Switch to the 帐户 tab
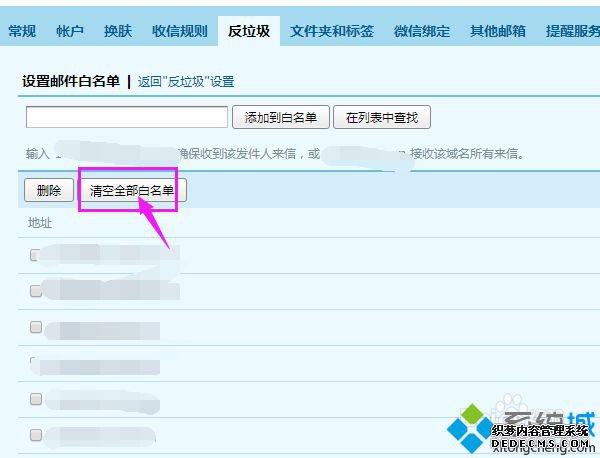Viewport: 600px width, 458px height. pyautogui.click(x=70, y=31)
